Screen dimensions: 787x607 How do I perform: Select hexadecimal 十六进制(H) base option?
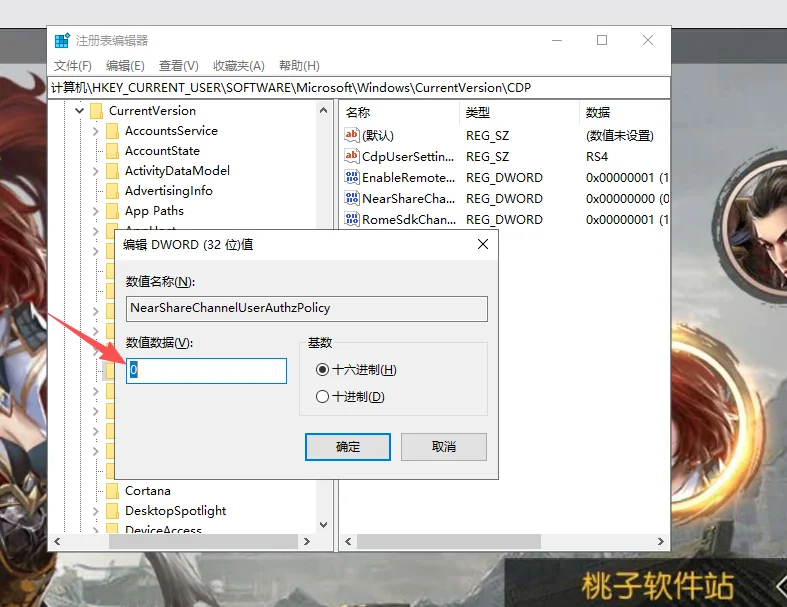pos(356,370)
